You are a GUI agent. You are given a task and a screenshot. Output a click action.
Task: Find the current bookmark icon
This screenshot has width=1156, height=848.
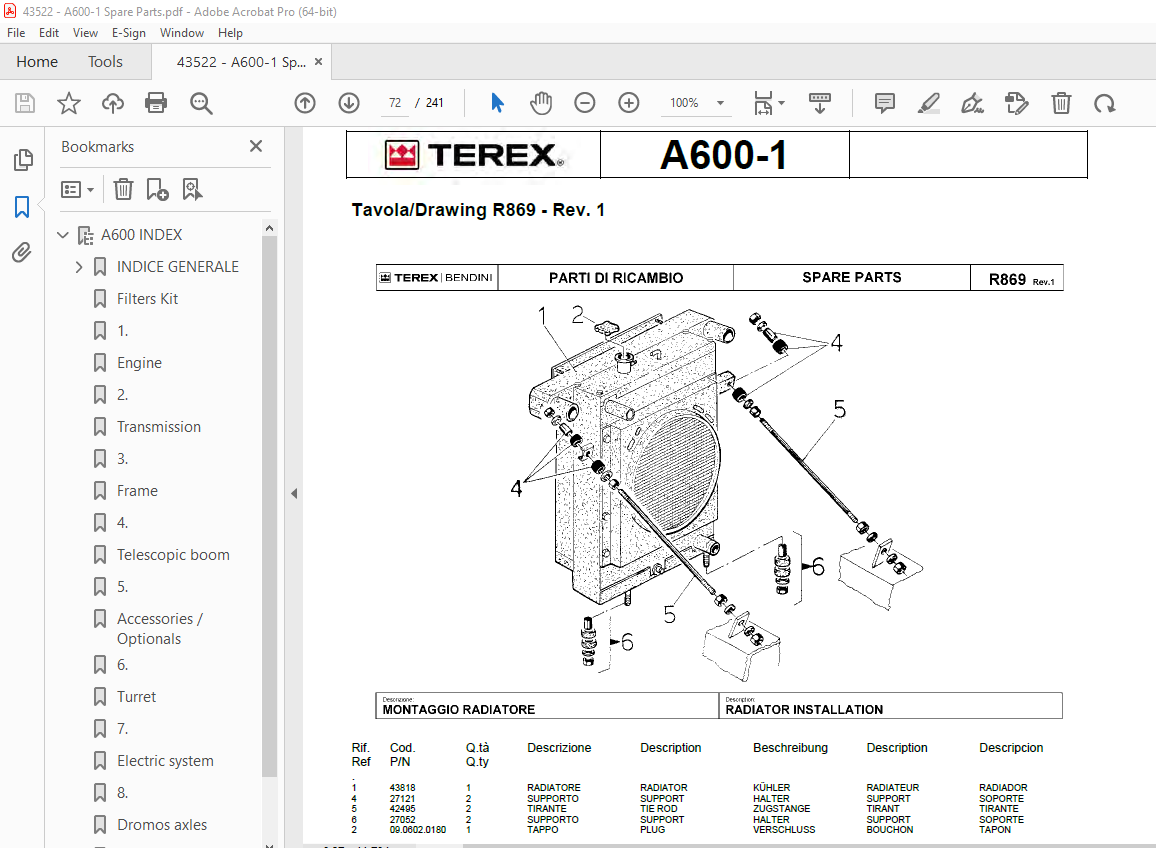click(x=192, y=190)
